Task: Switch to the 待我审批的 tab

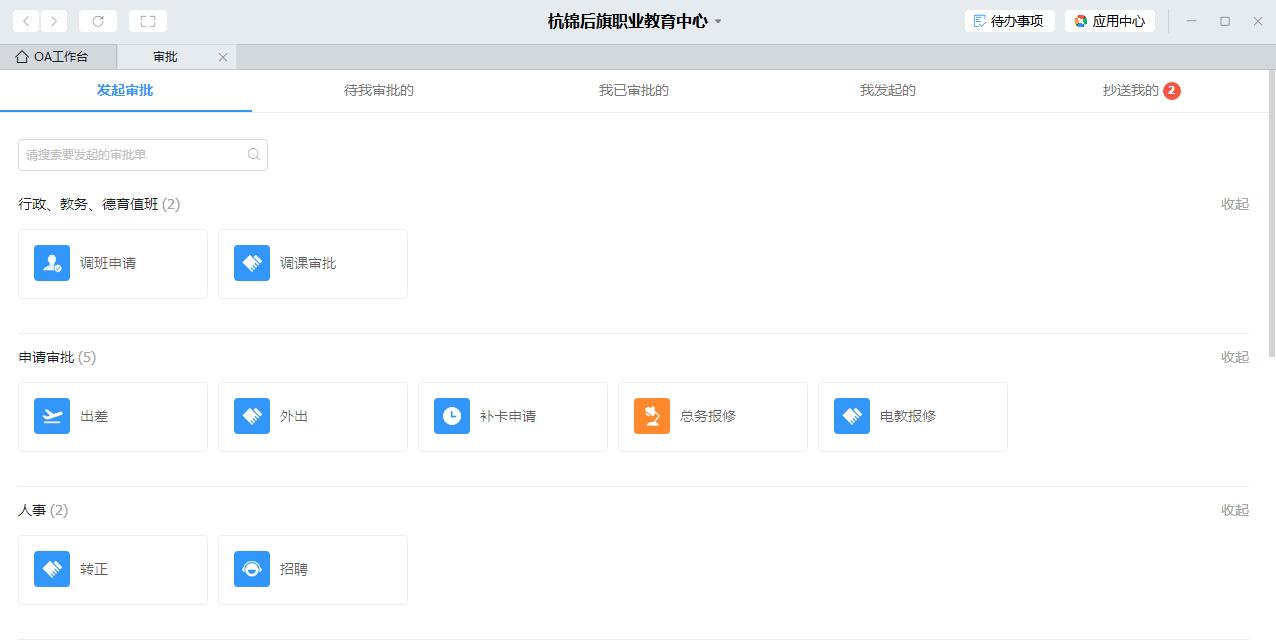Action: 379,90
